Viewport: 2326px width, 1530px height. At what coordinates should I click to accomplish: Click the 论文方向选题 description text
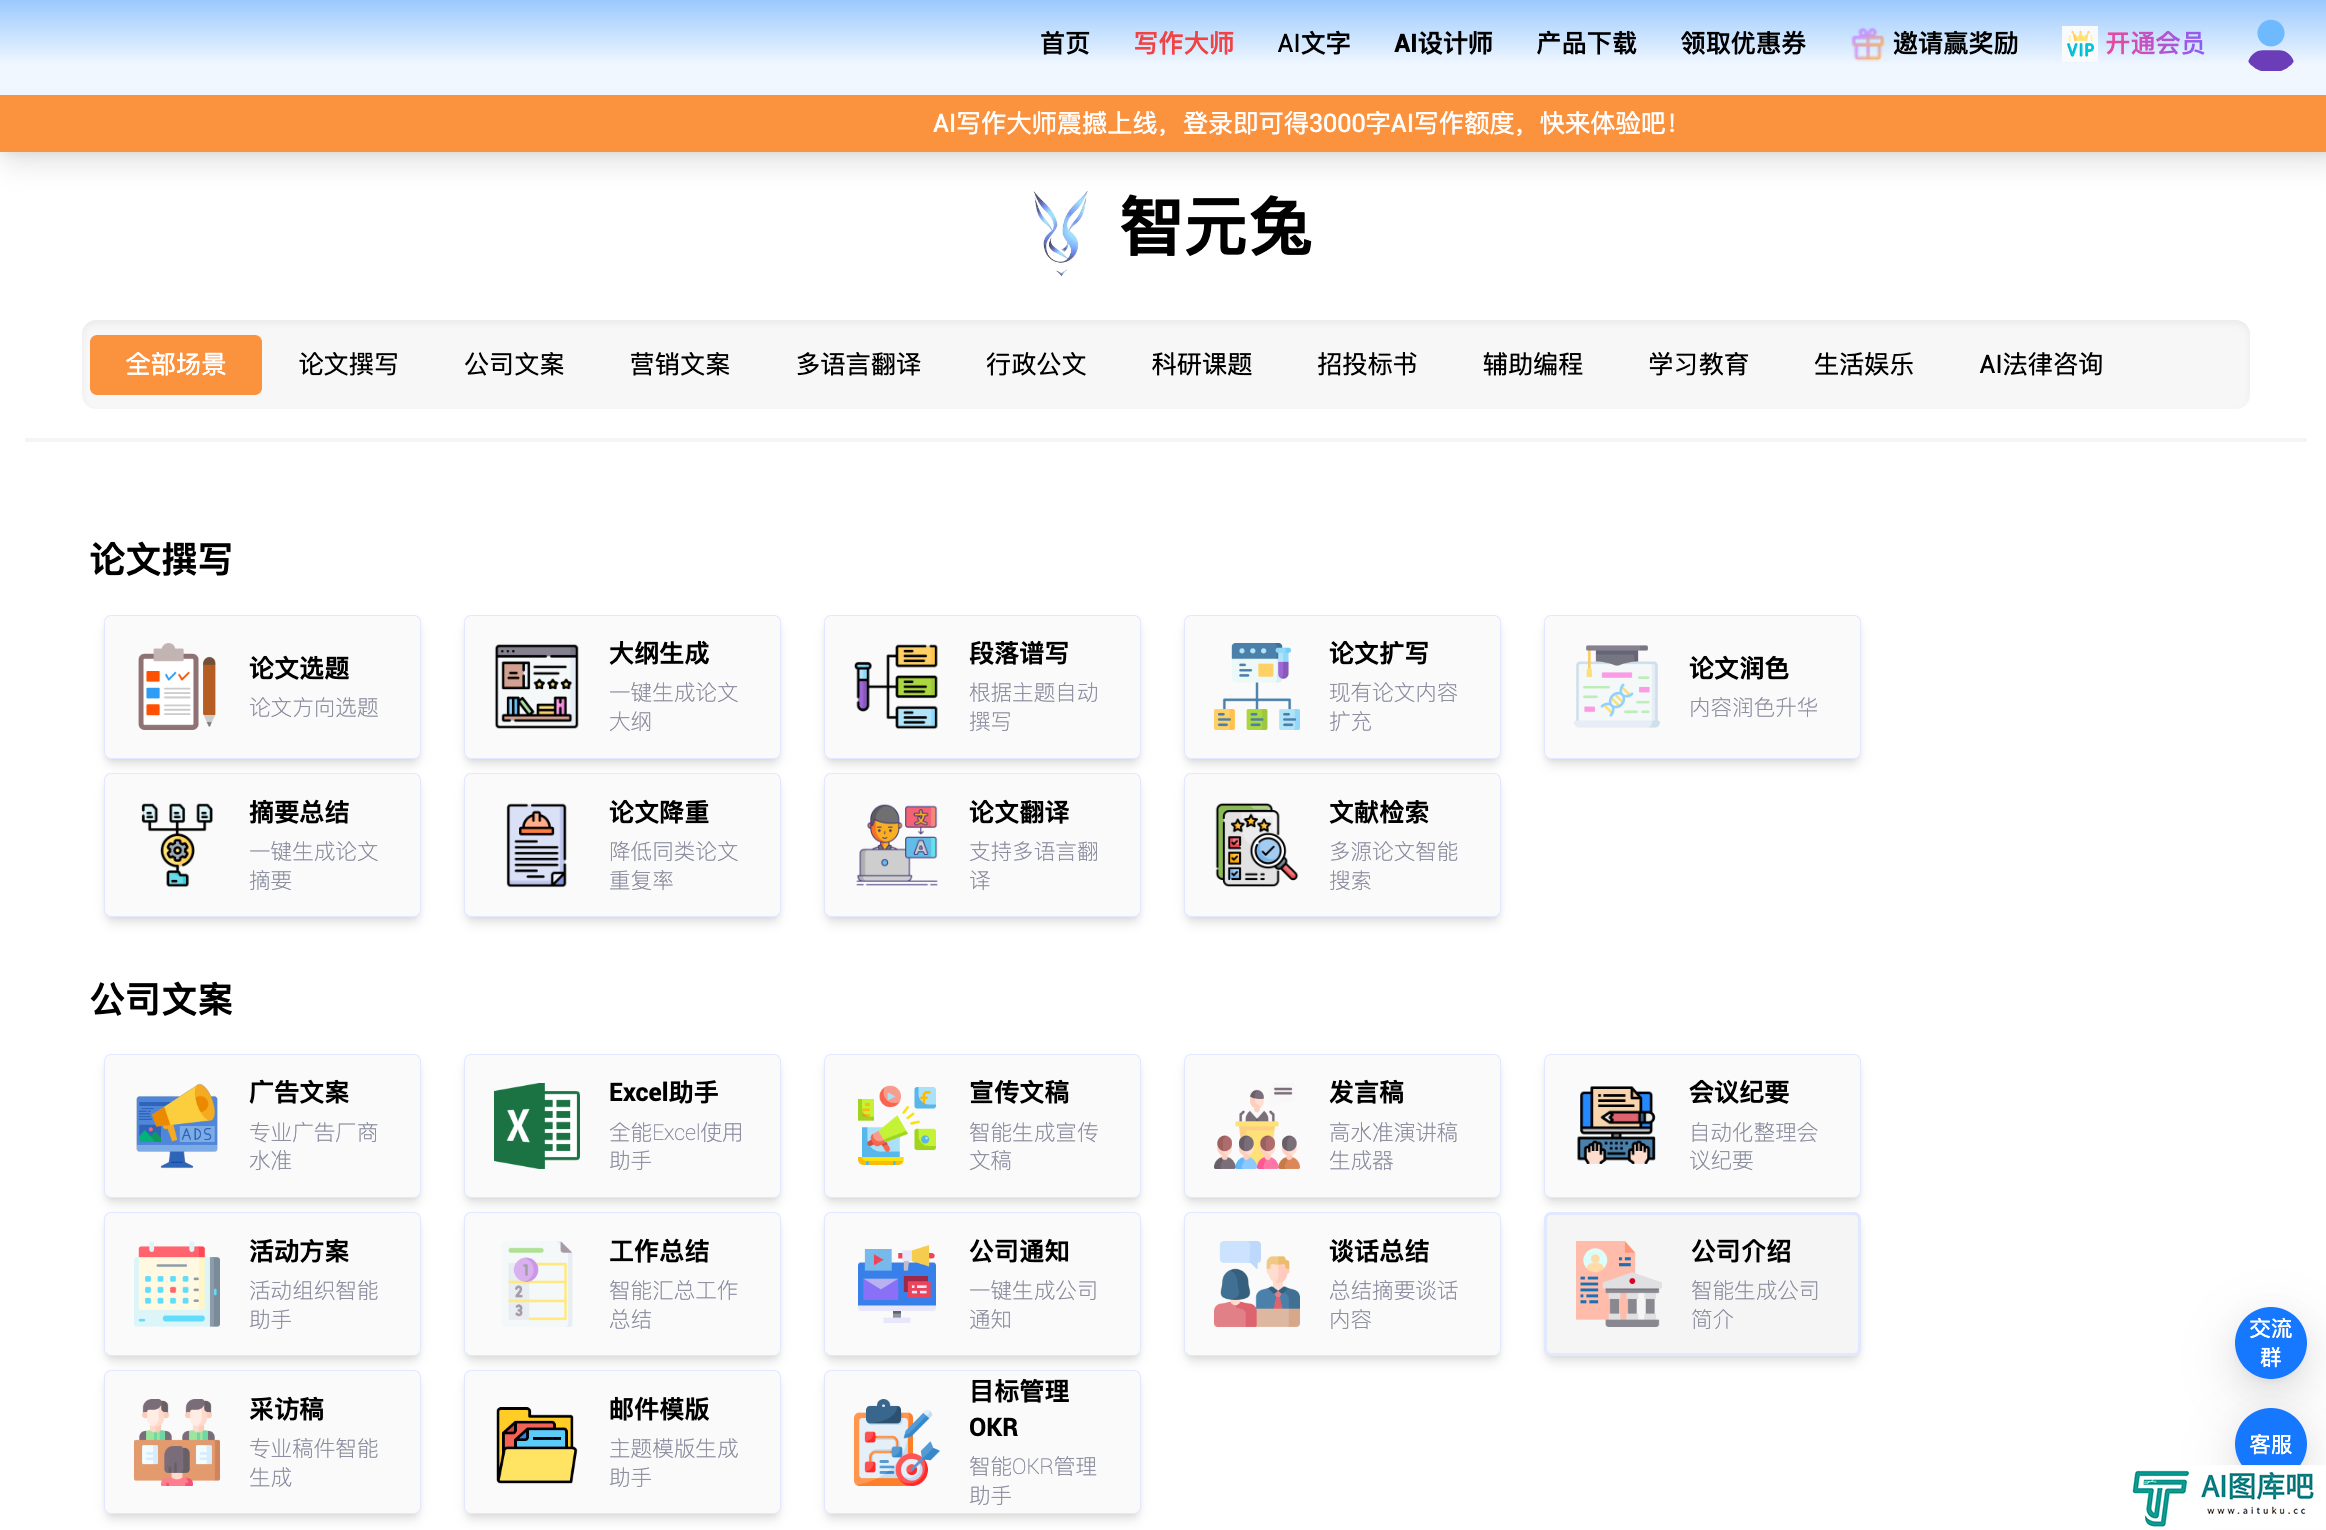tap(314, 708)
